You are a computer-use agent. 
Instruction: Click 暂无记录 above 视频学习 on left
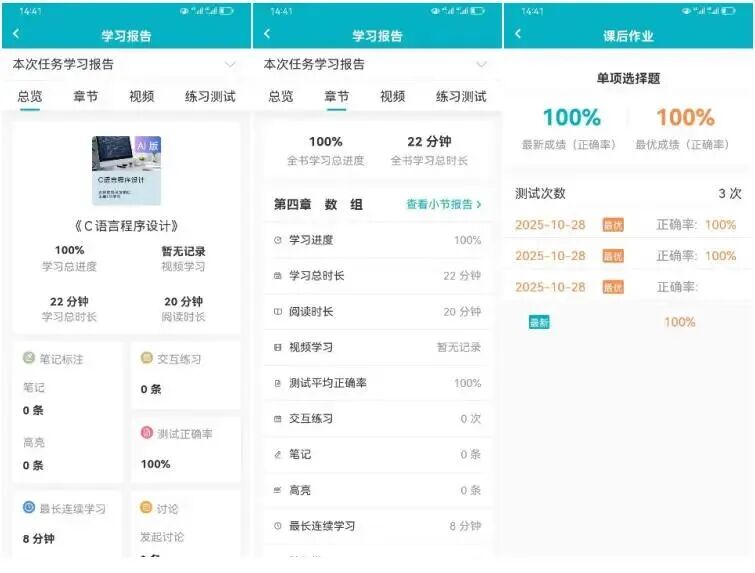(x=183, y=251)
